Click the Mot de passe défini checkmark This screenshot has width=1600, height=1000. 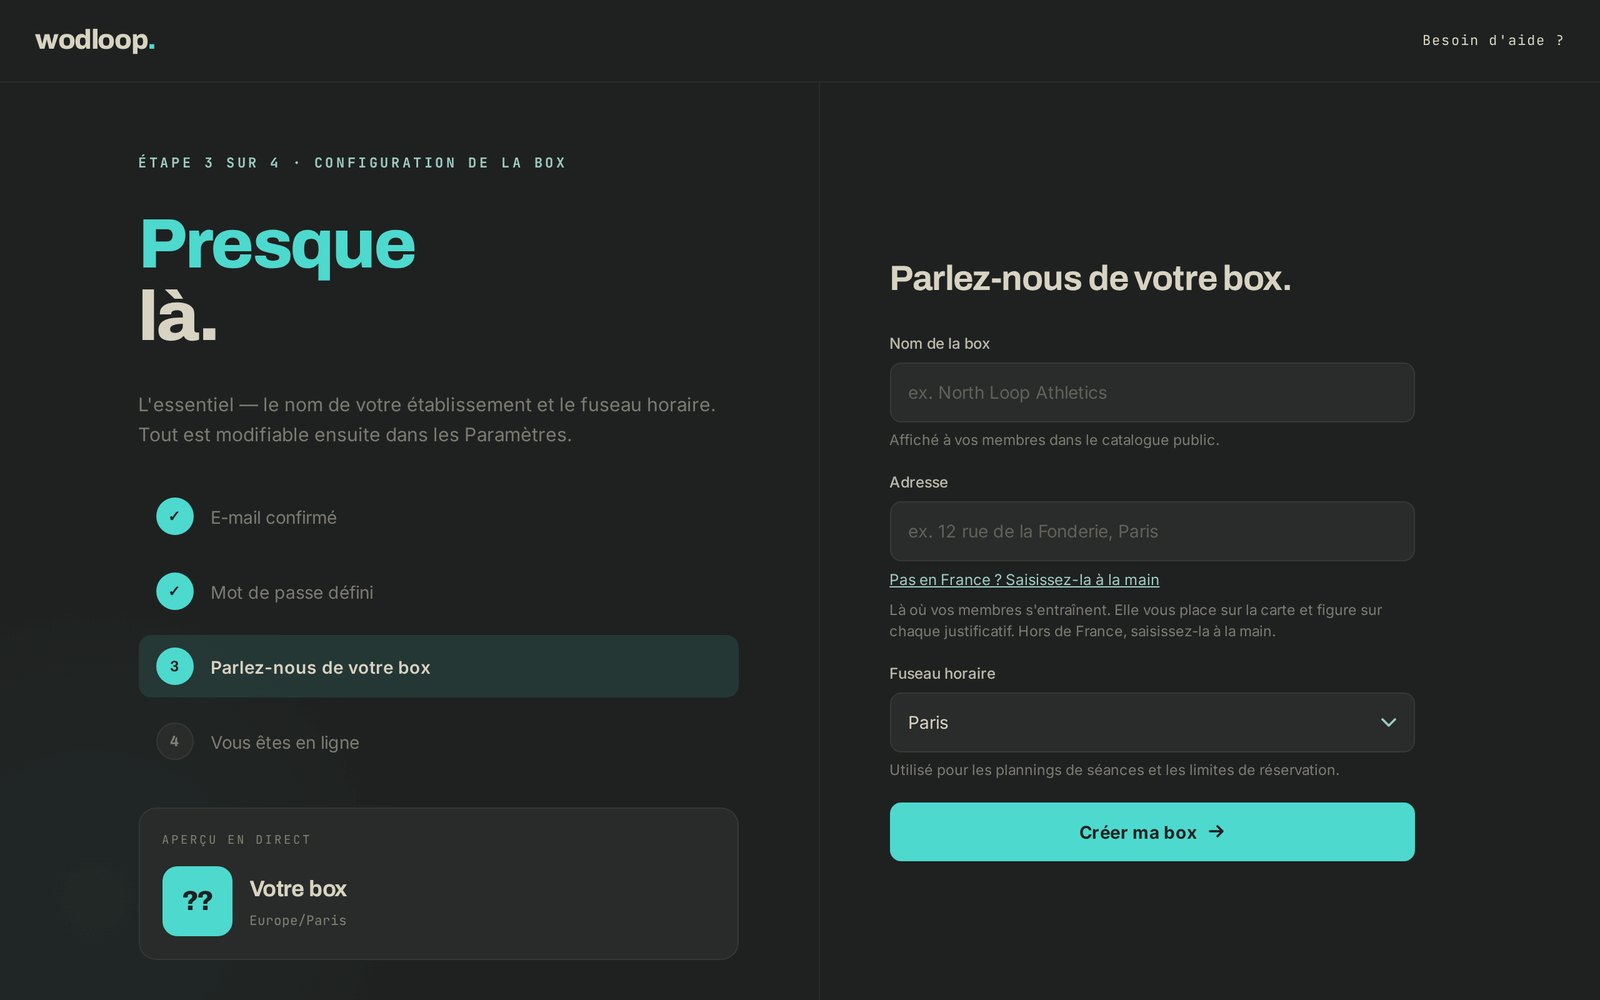click(x=175, y=592)
